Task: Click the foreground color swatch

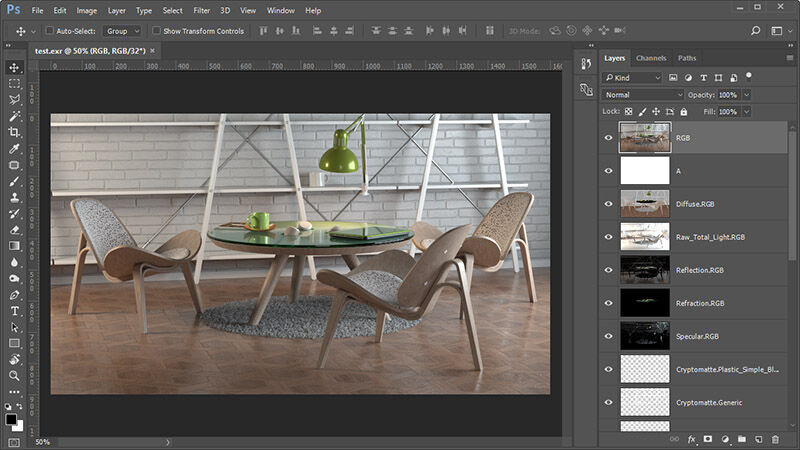Action: 11,419
